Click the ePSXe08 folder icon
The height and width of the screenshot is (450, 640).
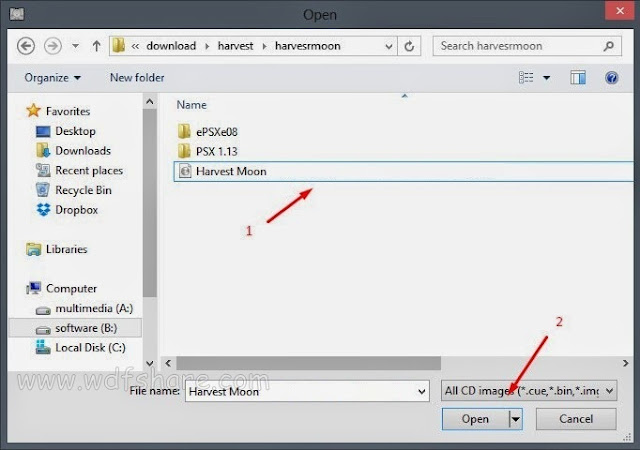[184, 131]
